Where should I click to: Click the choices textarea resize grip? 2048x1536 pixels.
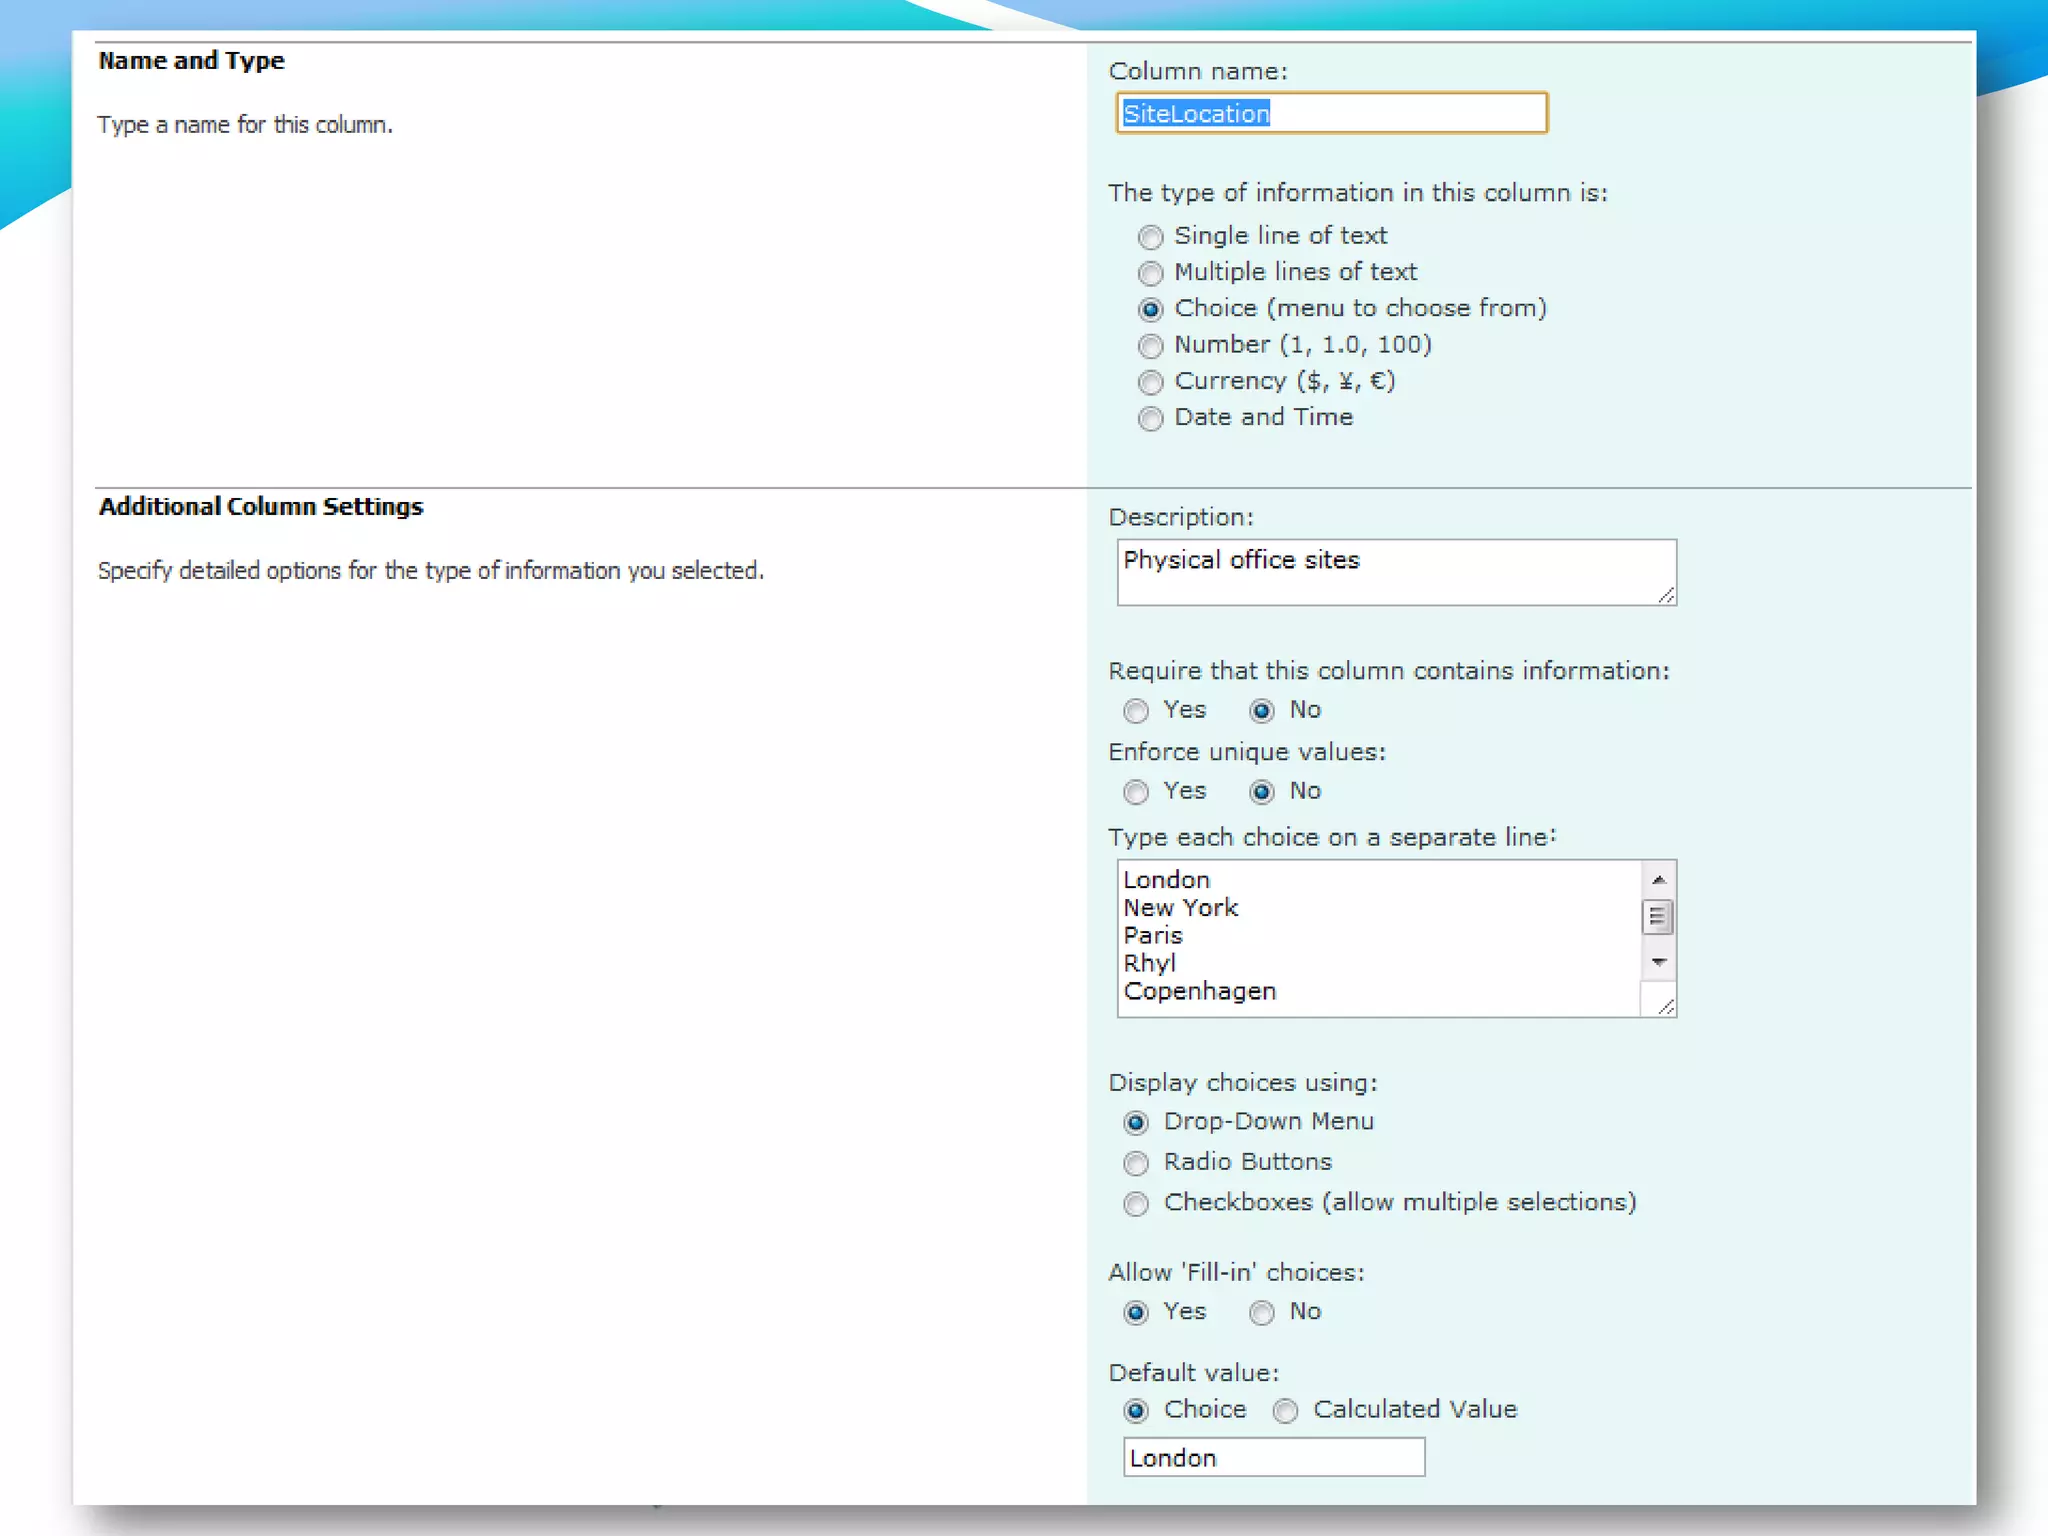(x=1665, y=1006)
